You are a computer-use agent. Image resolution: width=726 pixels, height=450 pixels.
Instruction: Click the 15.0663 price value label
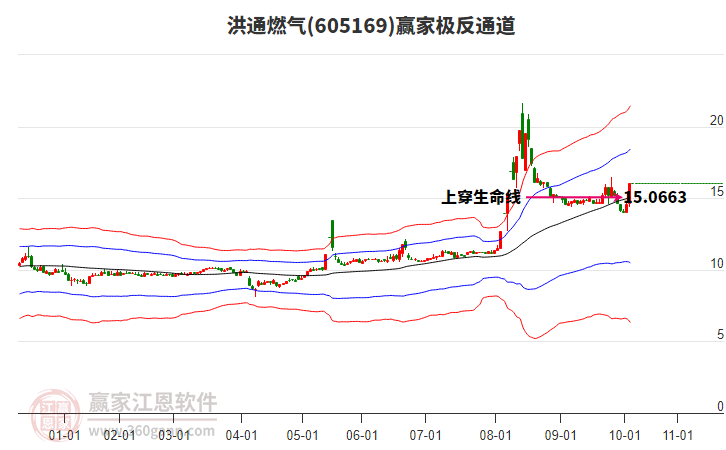pyautogui.click(x=656, y=197)
